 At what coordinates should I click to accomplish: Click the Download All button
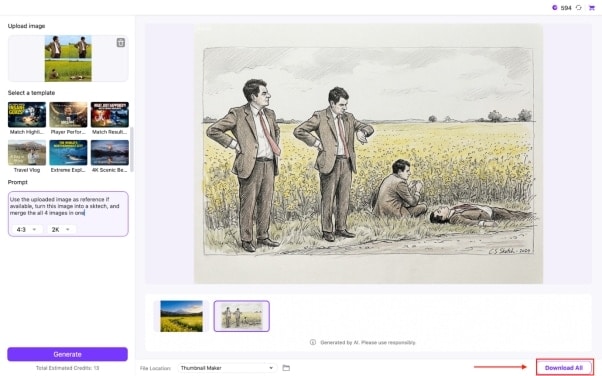[564, 368]
